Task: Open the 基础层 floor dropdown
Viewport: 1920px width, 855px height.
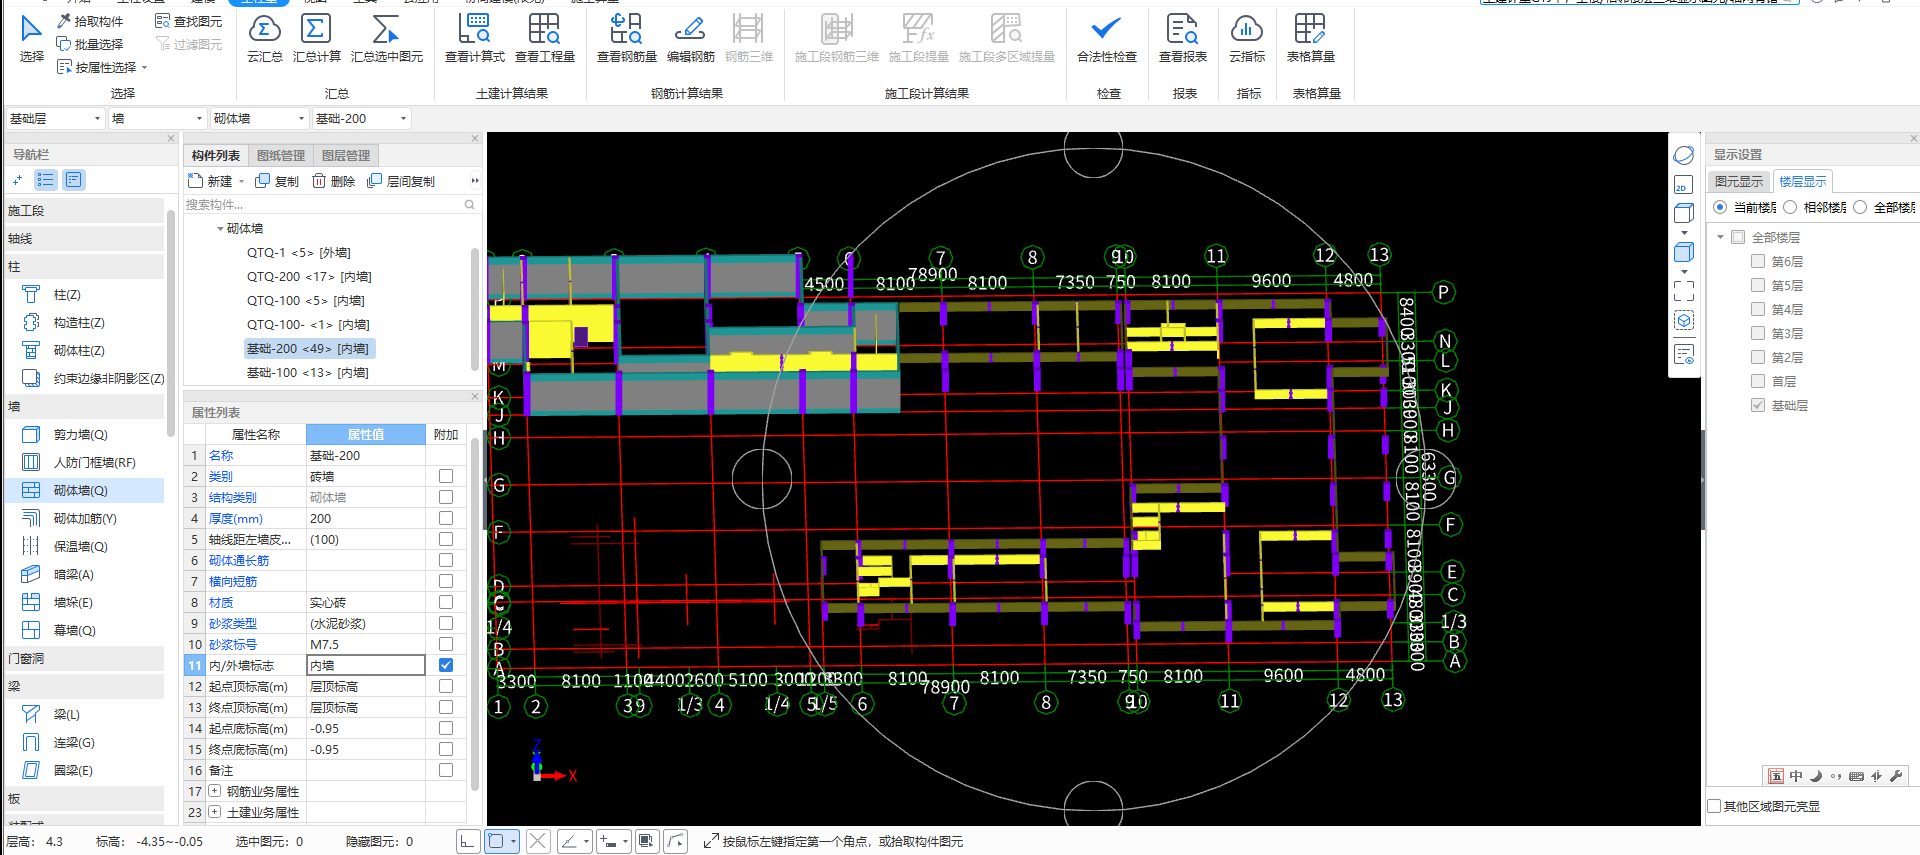Action: [x=55, y=119]
